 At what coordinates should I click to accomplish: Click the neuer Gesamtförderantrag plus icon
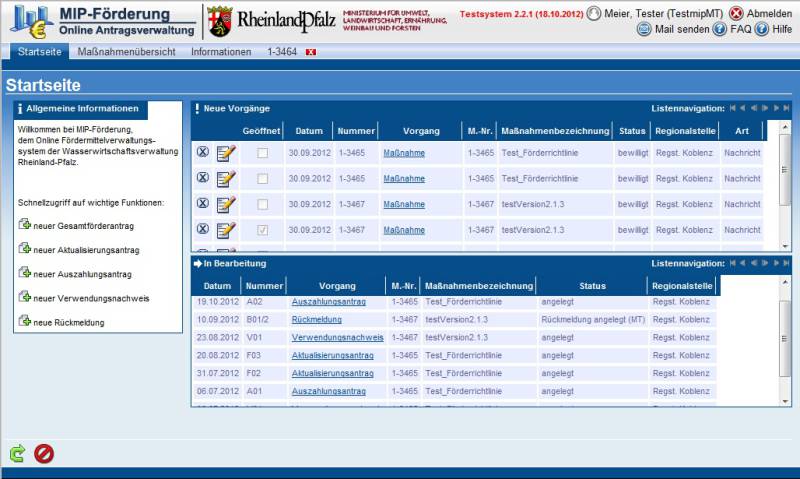24,223
